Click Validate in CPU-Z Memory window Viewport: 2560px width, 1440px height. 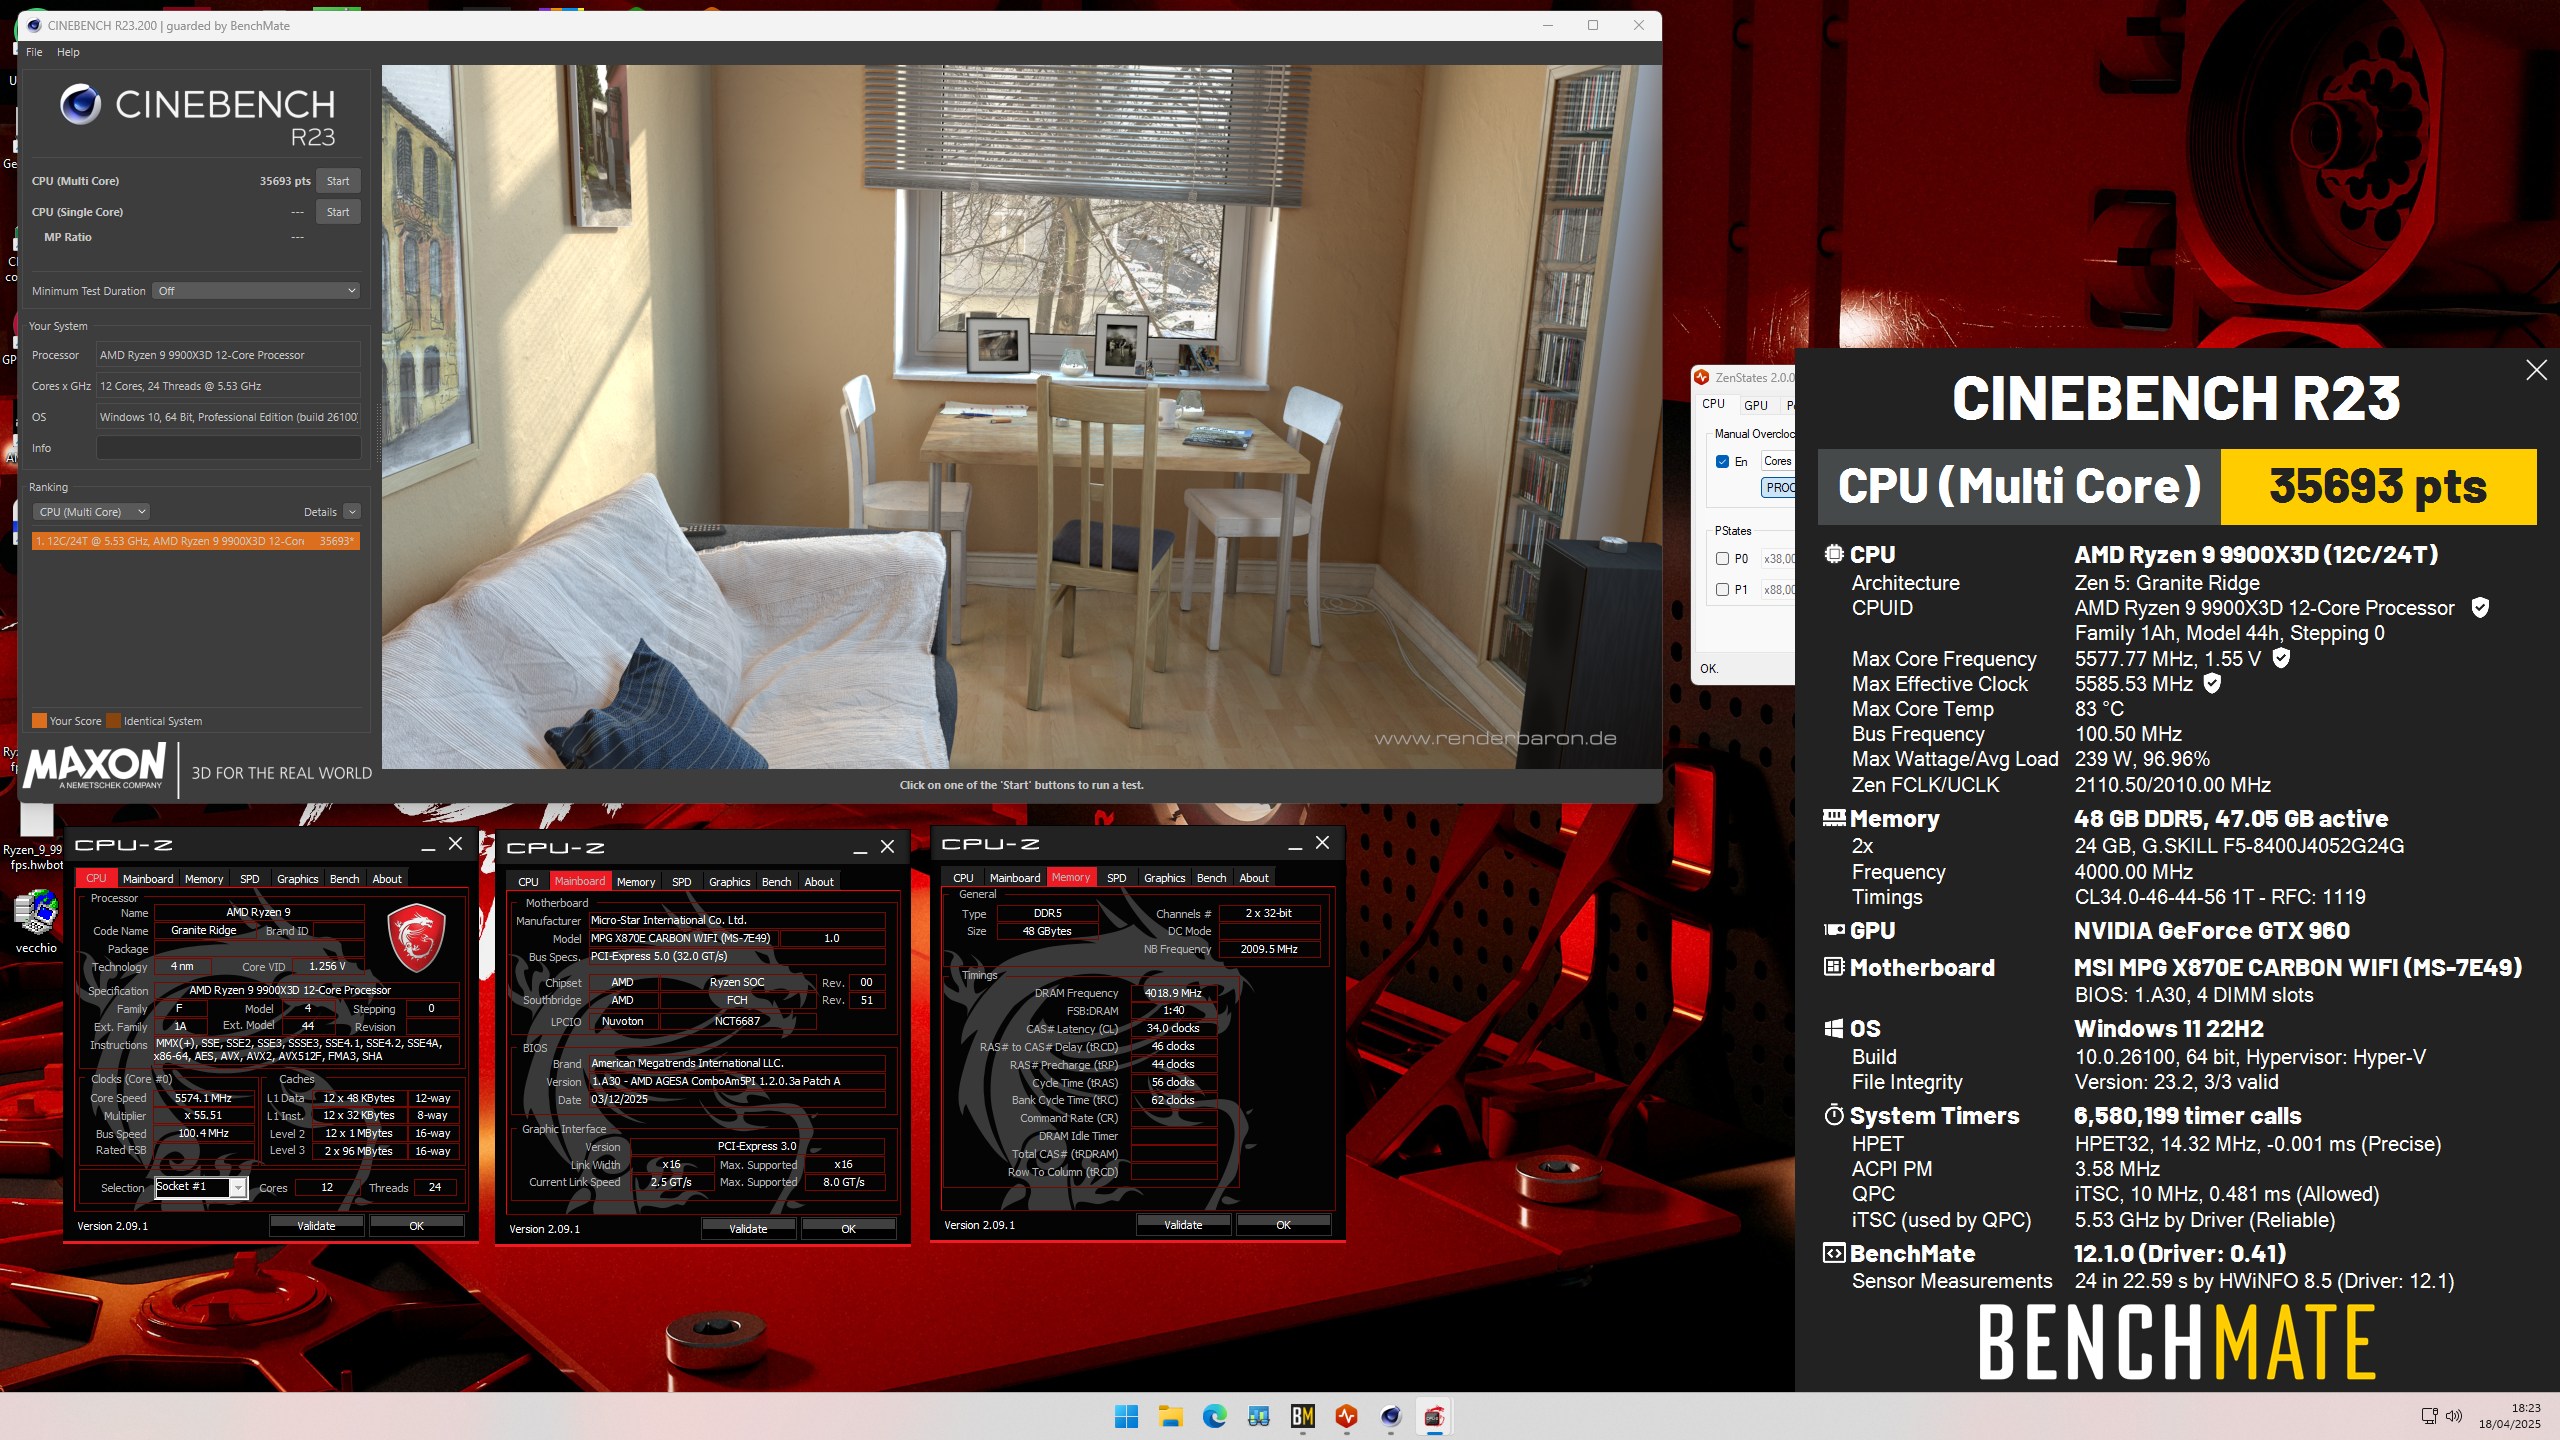tap(1183, 1224)
